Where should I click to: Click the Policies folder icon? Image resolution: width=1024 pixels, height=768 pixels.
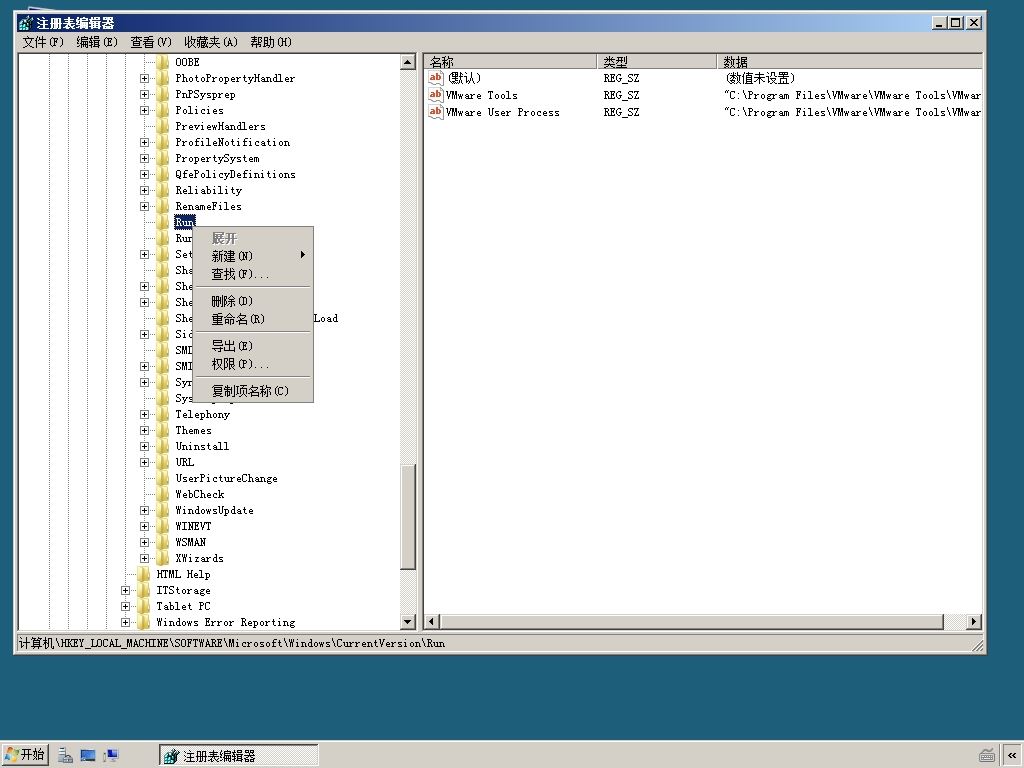(163, 110)
